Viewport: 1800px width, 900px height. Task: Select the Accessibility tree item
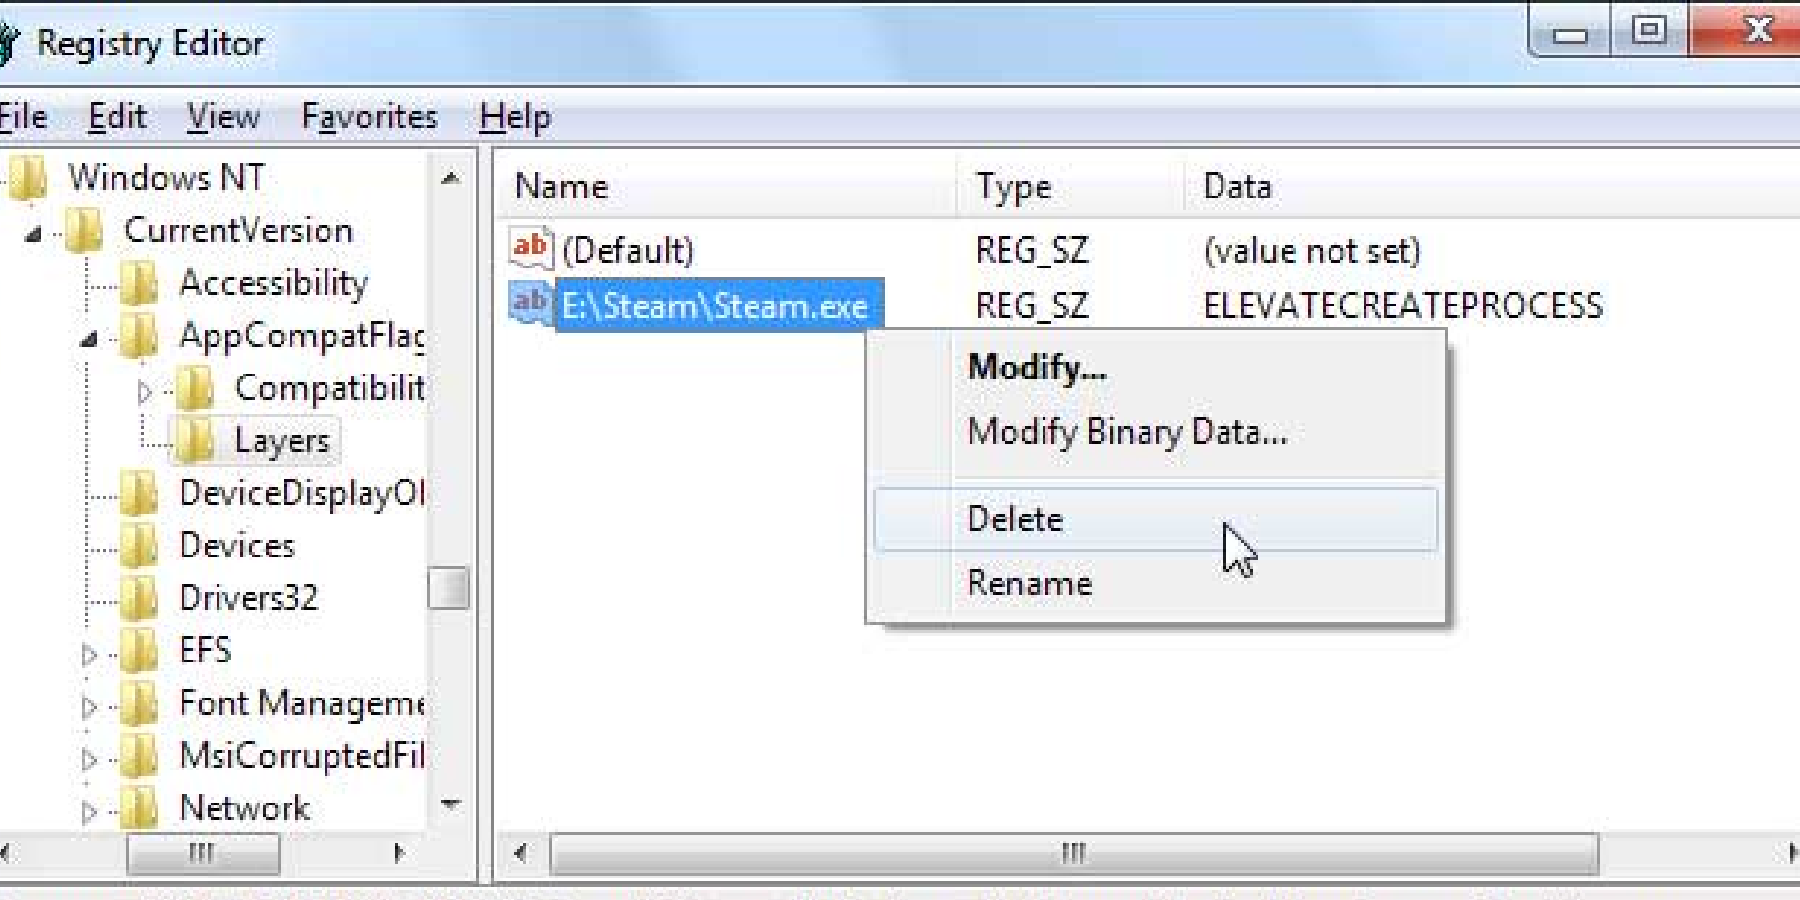(273, 284)
